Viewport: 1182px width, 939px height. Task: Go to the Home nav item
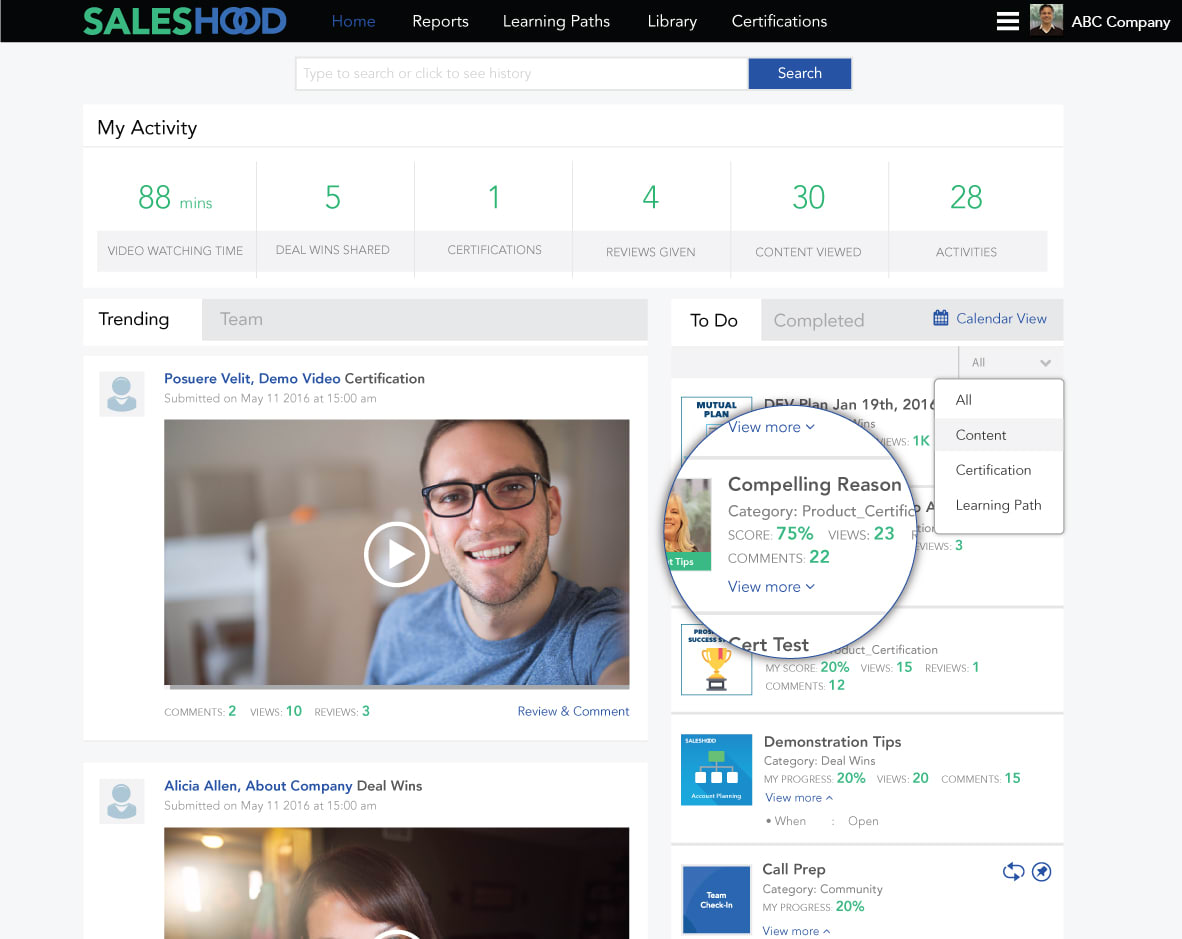coord(354,21)
